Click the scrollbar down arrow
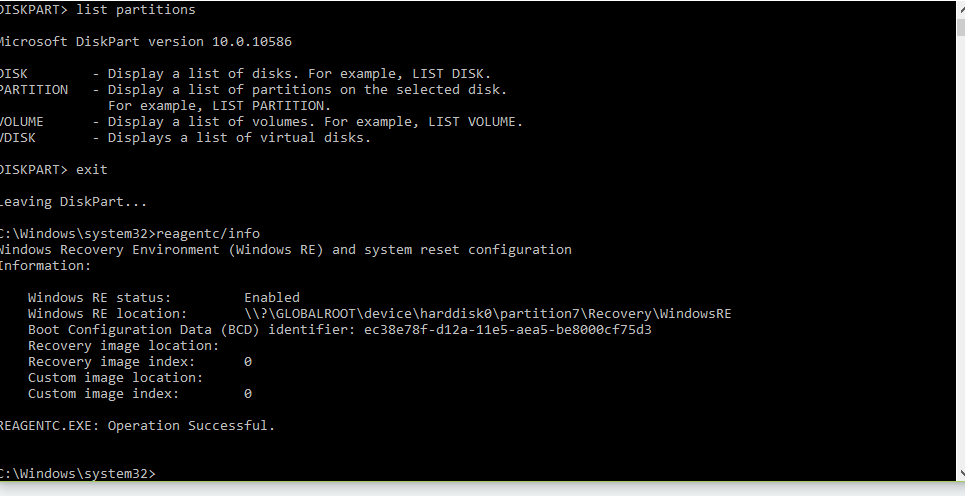This screenshot has width=965, height=496. click(x=960, y=474)
